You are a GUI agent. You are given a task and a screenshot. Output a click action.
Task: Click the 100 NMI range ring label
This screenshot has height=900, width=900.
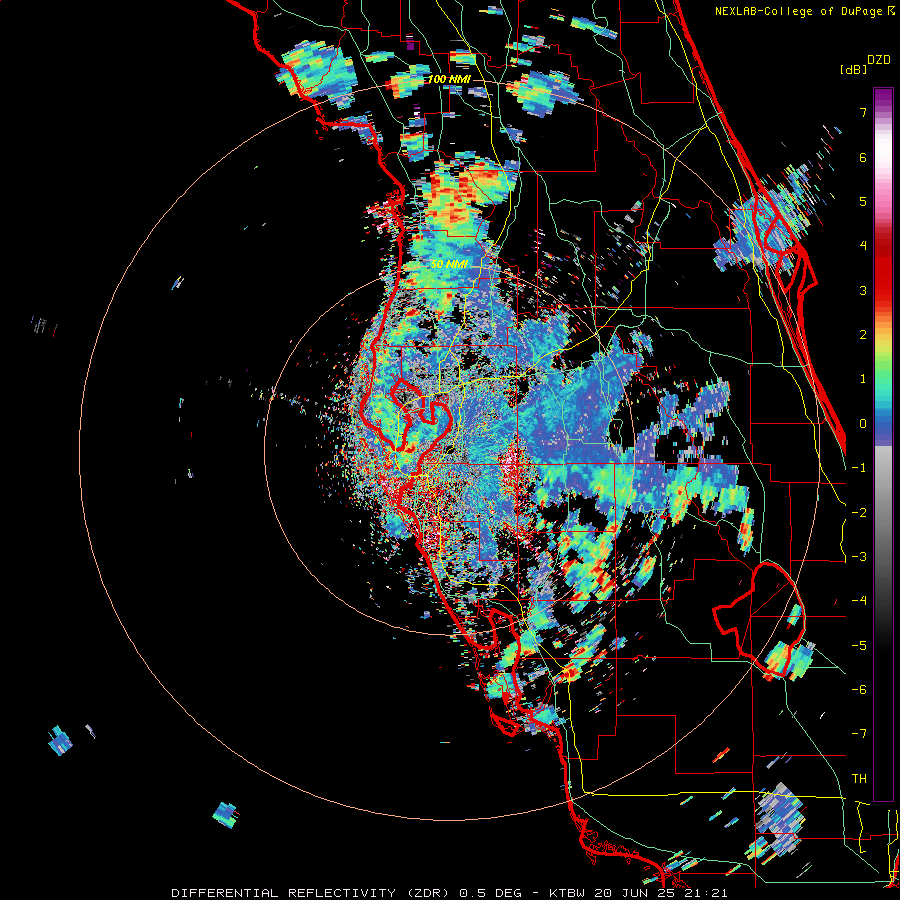449,79
